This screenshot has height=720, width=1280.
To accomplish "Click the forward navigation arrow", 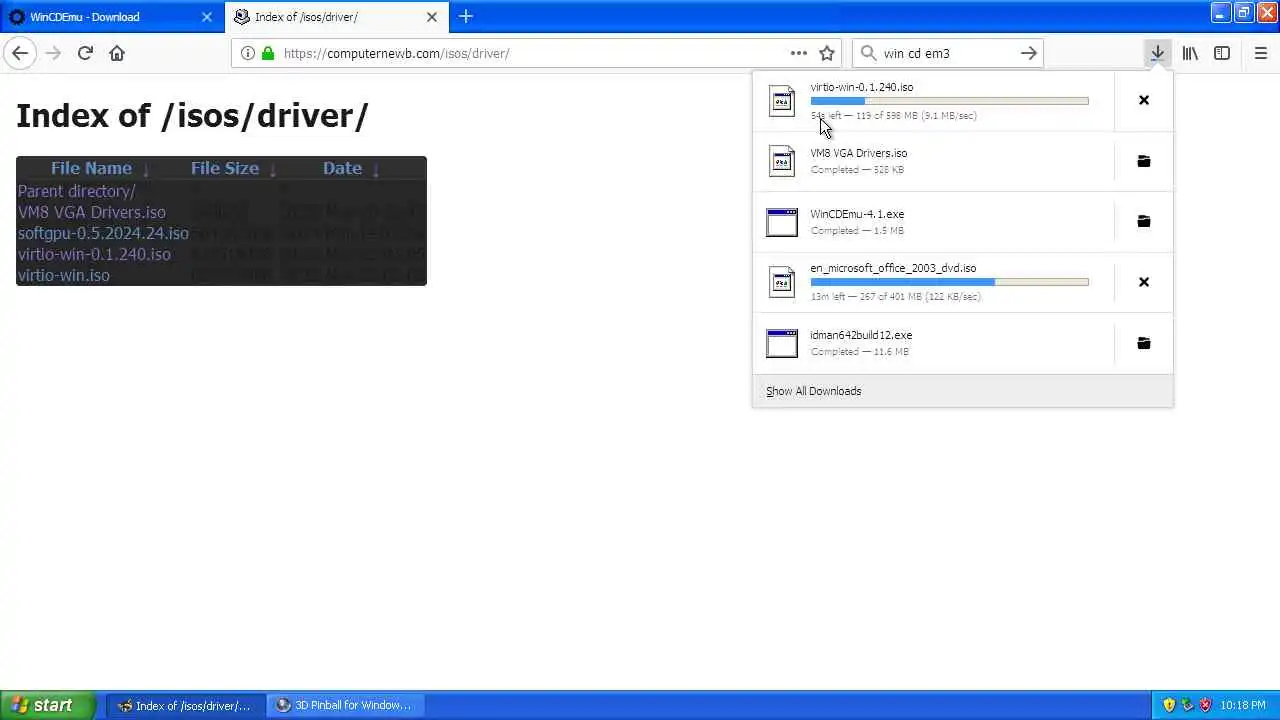I will (x=53, y=53).
